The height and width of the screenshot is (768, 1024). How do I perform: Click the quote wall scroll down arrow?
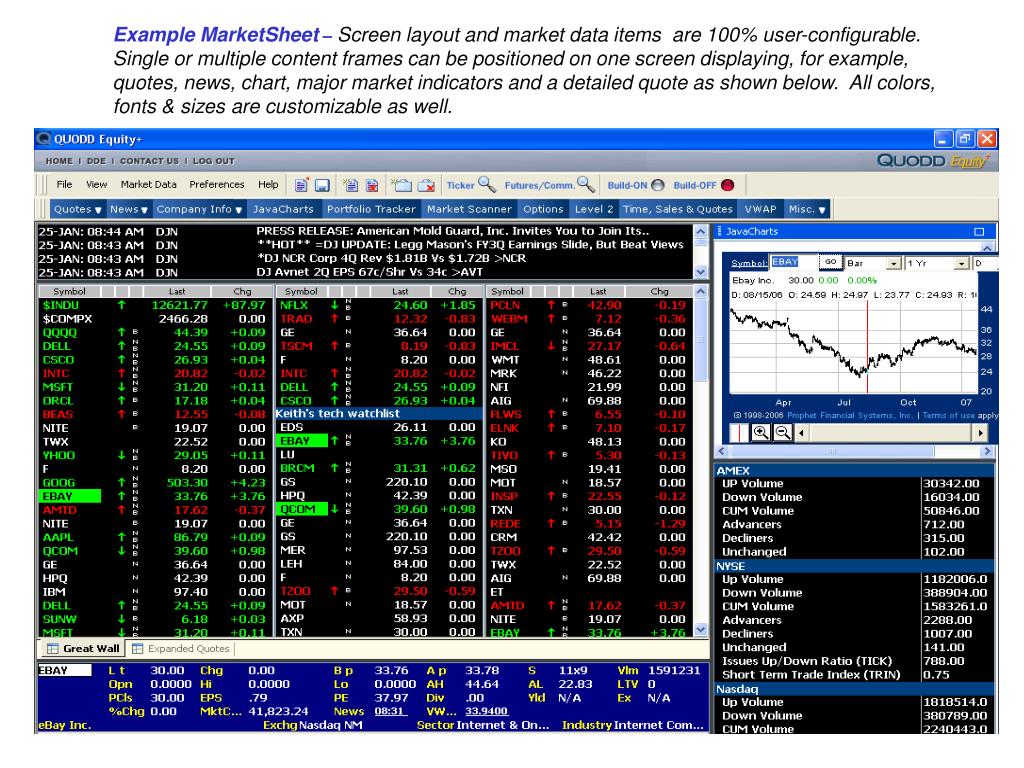[x=701, y=630]
